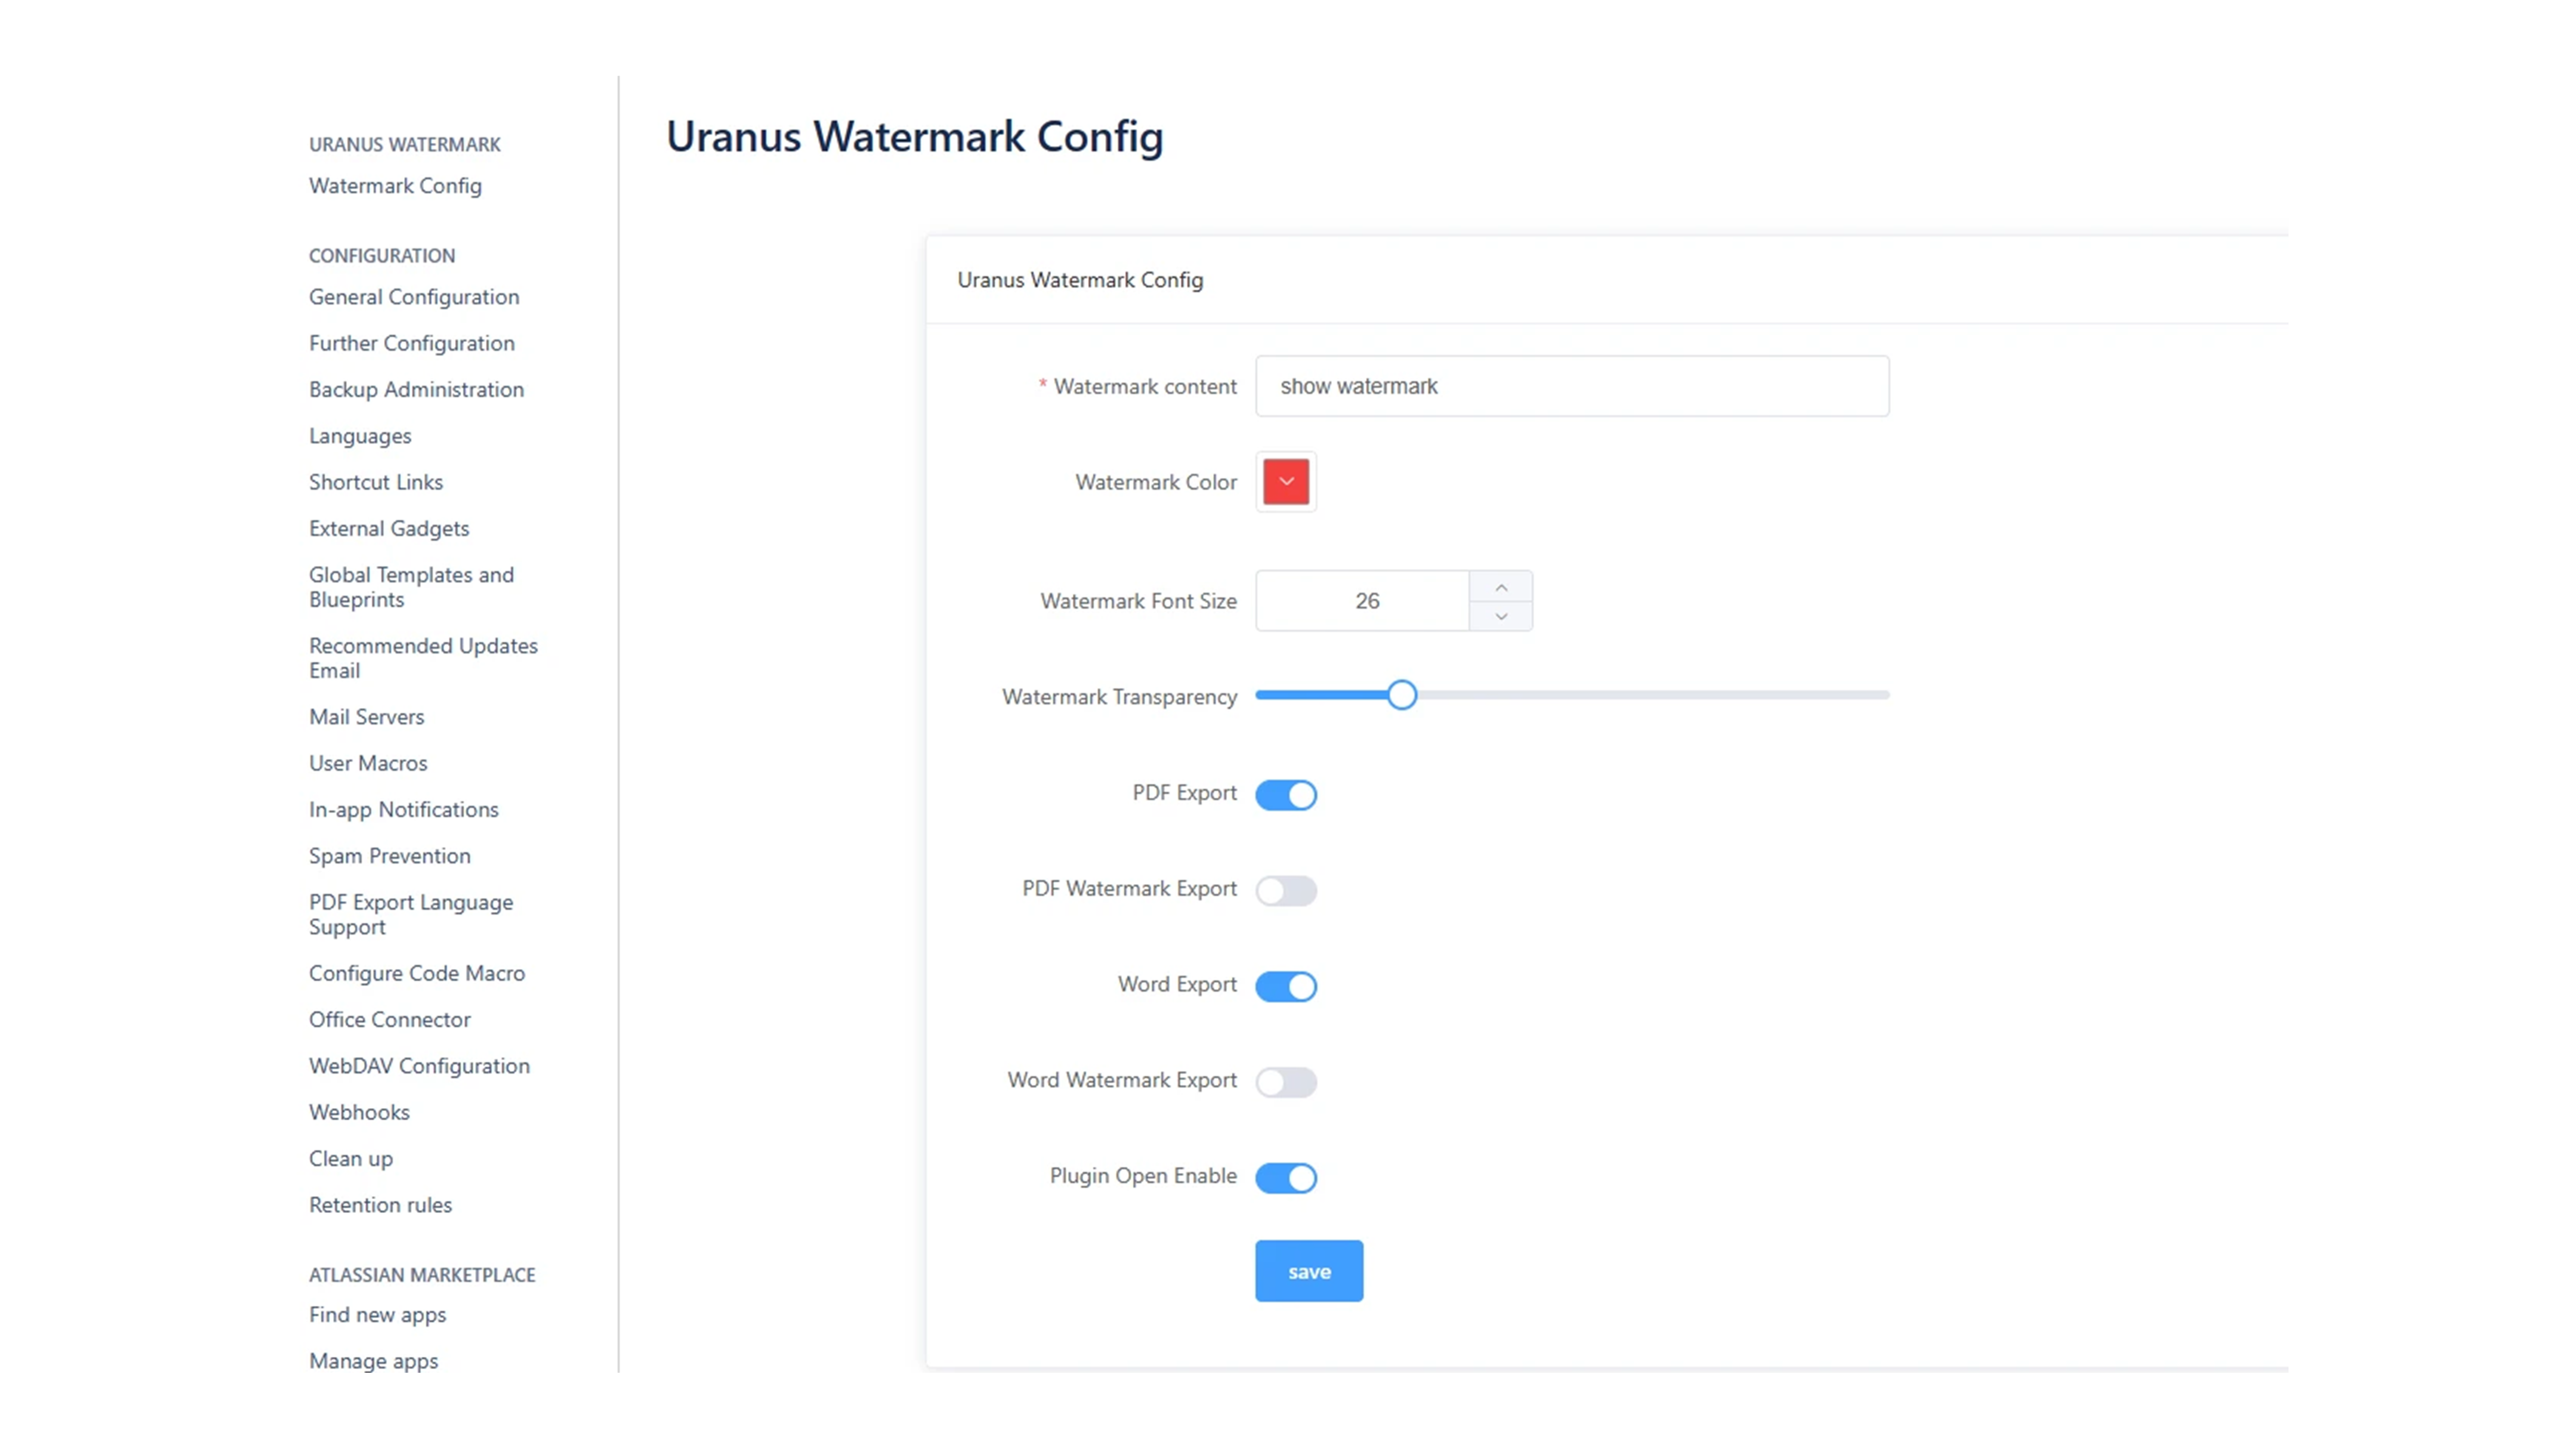This screenshot has height=1449, width=2576.
Task: Click the Watermark content input field
Action: pyautogui.click(x=1571, y=385)
